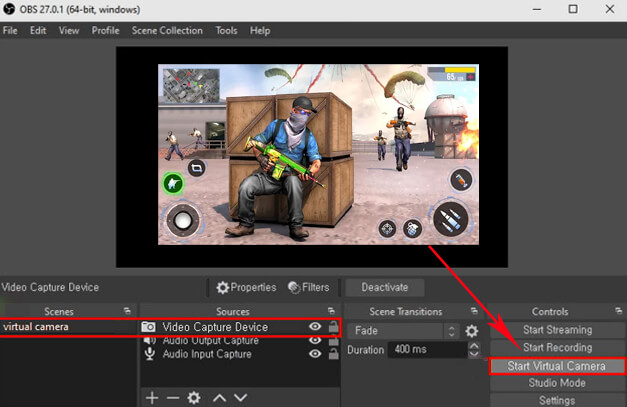
Task: Click the OBS logo in title bar
Action: coord(9,9)
